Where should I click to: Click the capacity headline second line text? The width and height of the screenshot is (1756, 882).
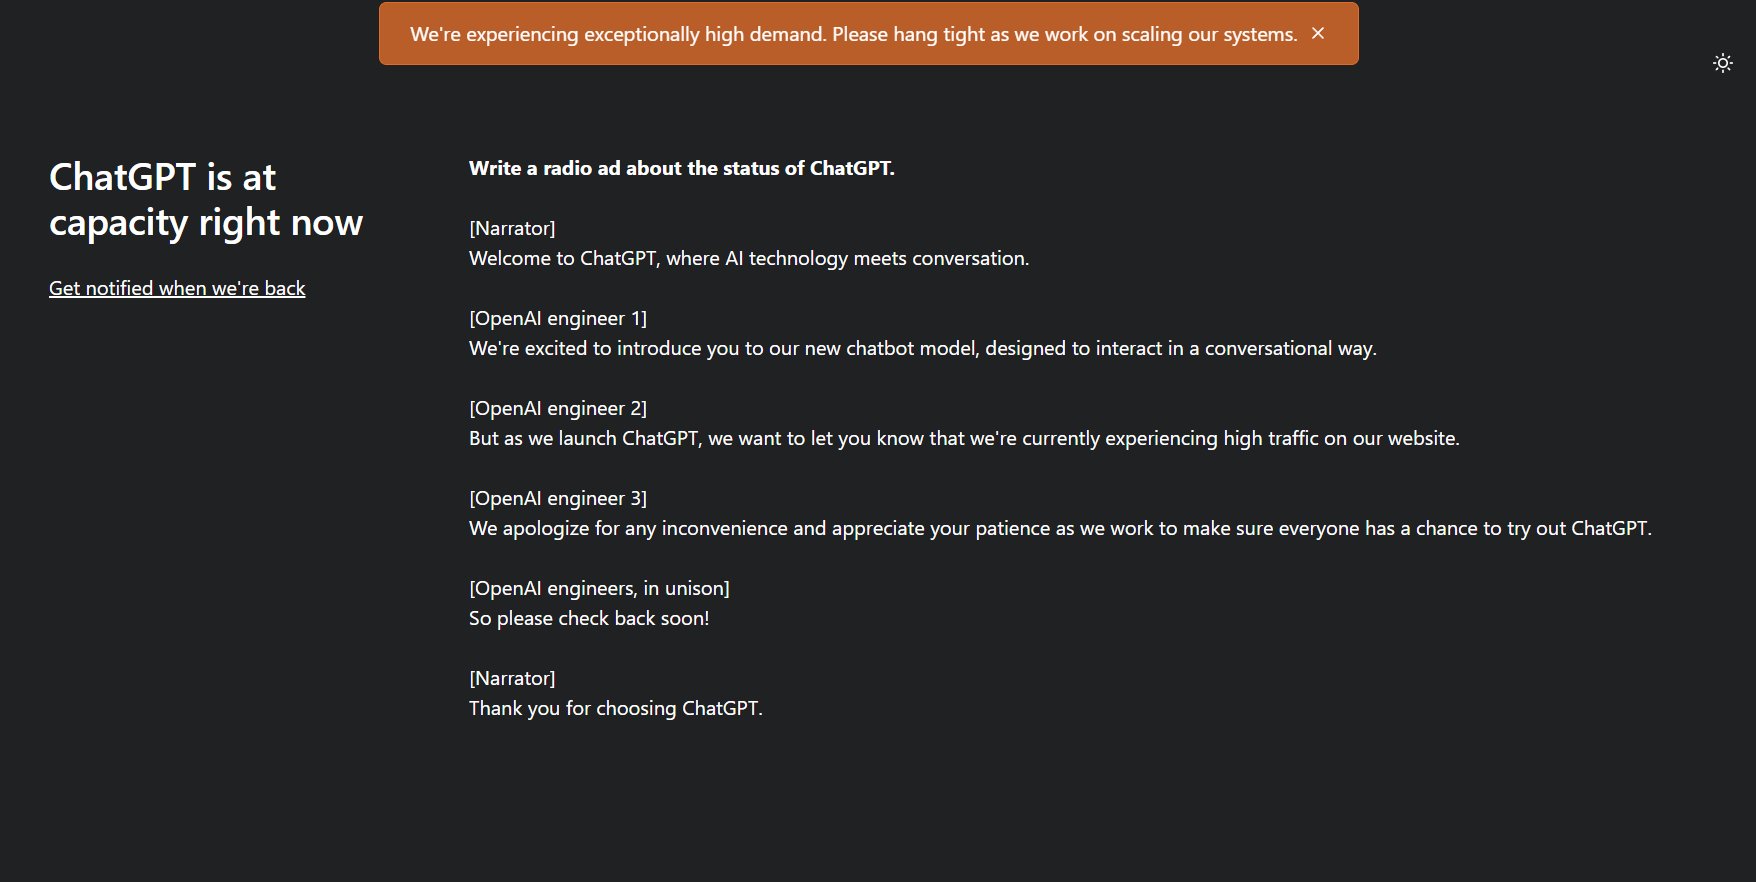point(205,222)
